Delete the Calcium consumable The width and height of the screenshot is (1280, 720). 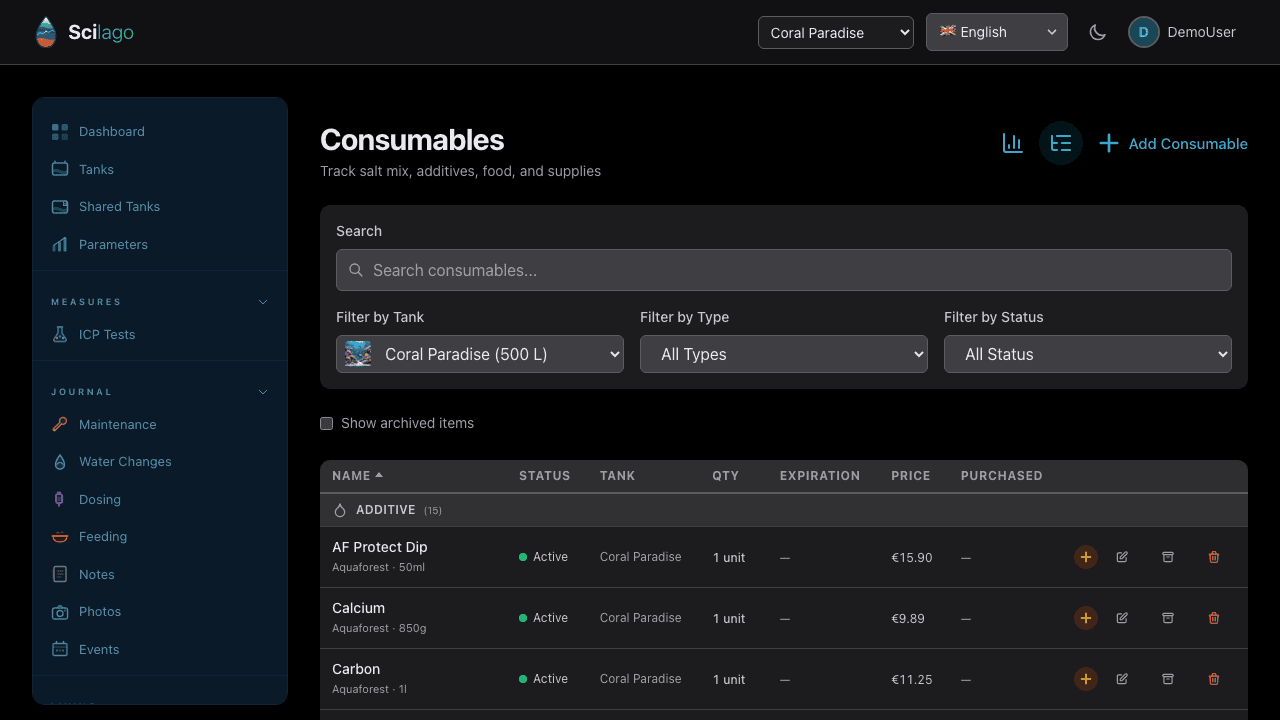pyautogui.click(x=1214, y=618)
